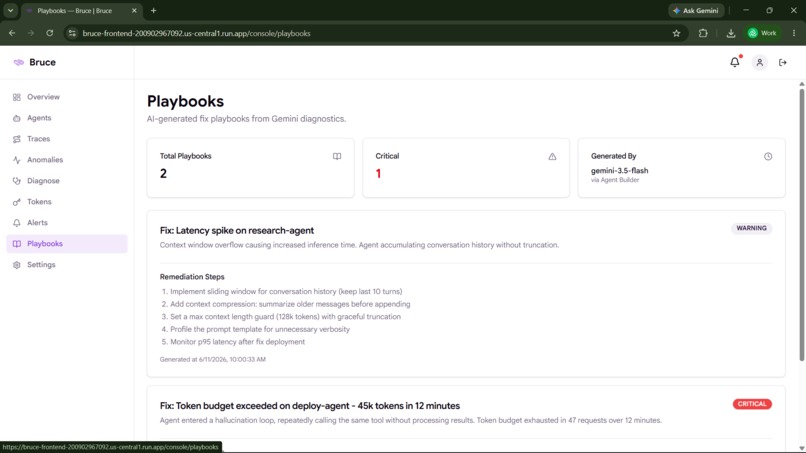Click the Bruce logo icon
The image size is (806, 453).
pyautogui.click(x=19, y=62)
